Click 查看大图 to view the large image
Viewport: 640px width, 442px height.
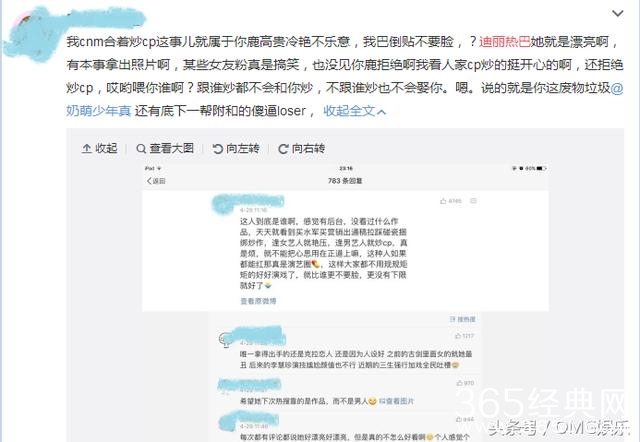point(165,149)
